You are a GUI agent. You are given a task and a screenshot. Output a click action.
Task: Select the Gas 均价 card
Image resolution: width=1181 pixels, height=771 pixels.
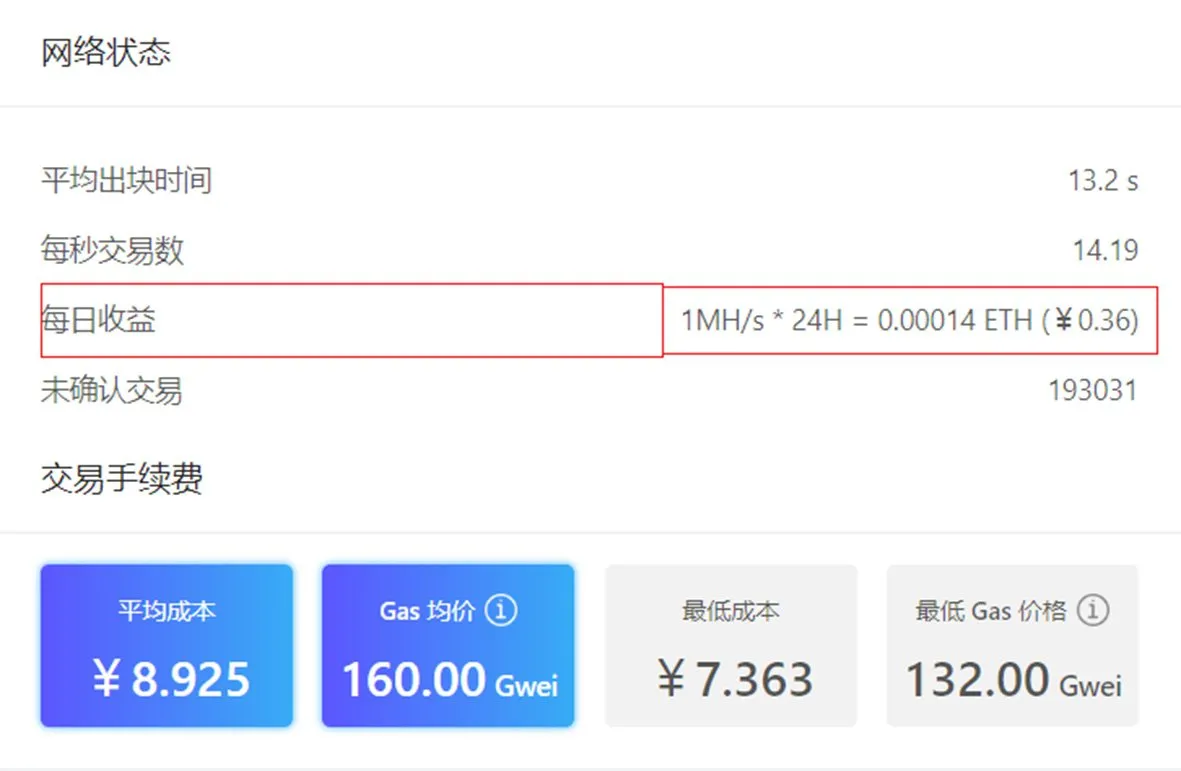(448, 646)
